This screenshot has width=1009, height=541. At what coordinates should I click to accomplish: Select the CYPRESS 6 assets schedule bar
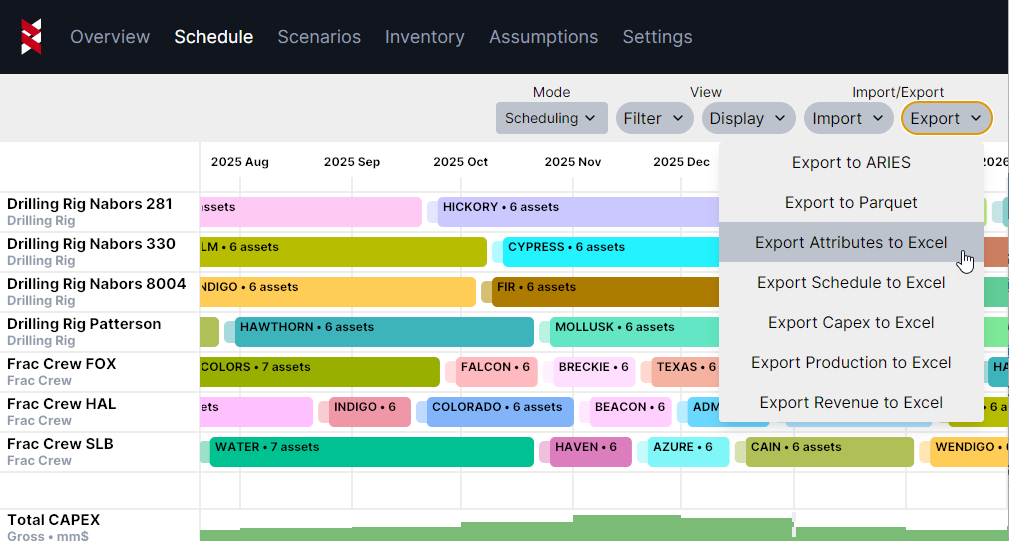tap(608, 252)
